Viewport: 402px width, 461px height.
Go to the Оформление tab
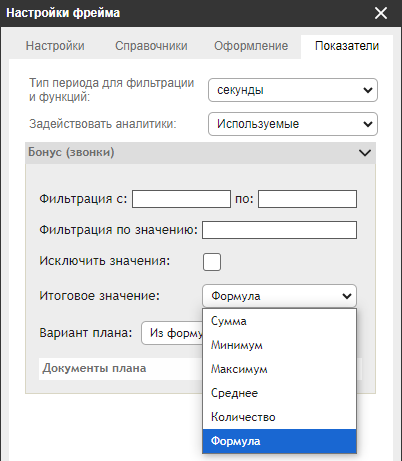click(x=251, y=46)
